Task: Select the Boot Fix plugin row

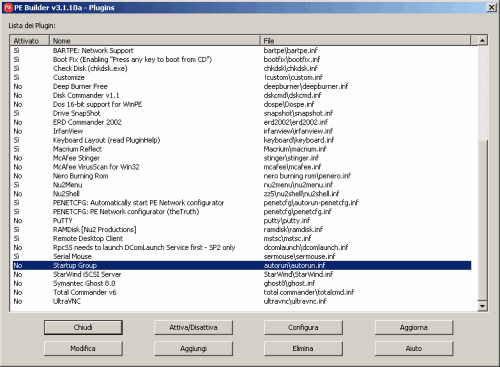Action: click(242, 59)
